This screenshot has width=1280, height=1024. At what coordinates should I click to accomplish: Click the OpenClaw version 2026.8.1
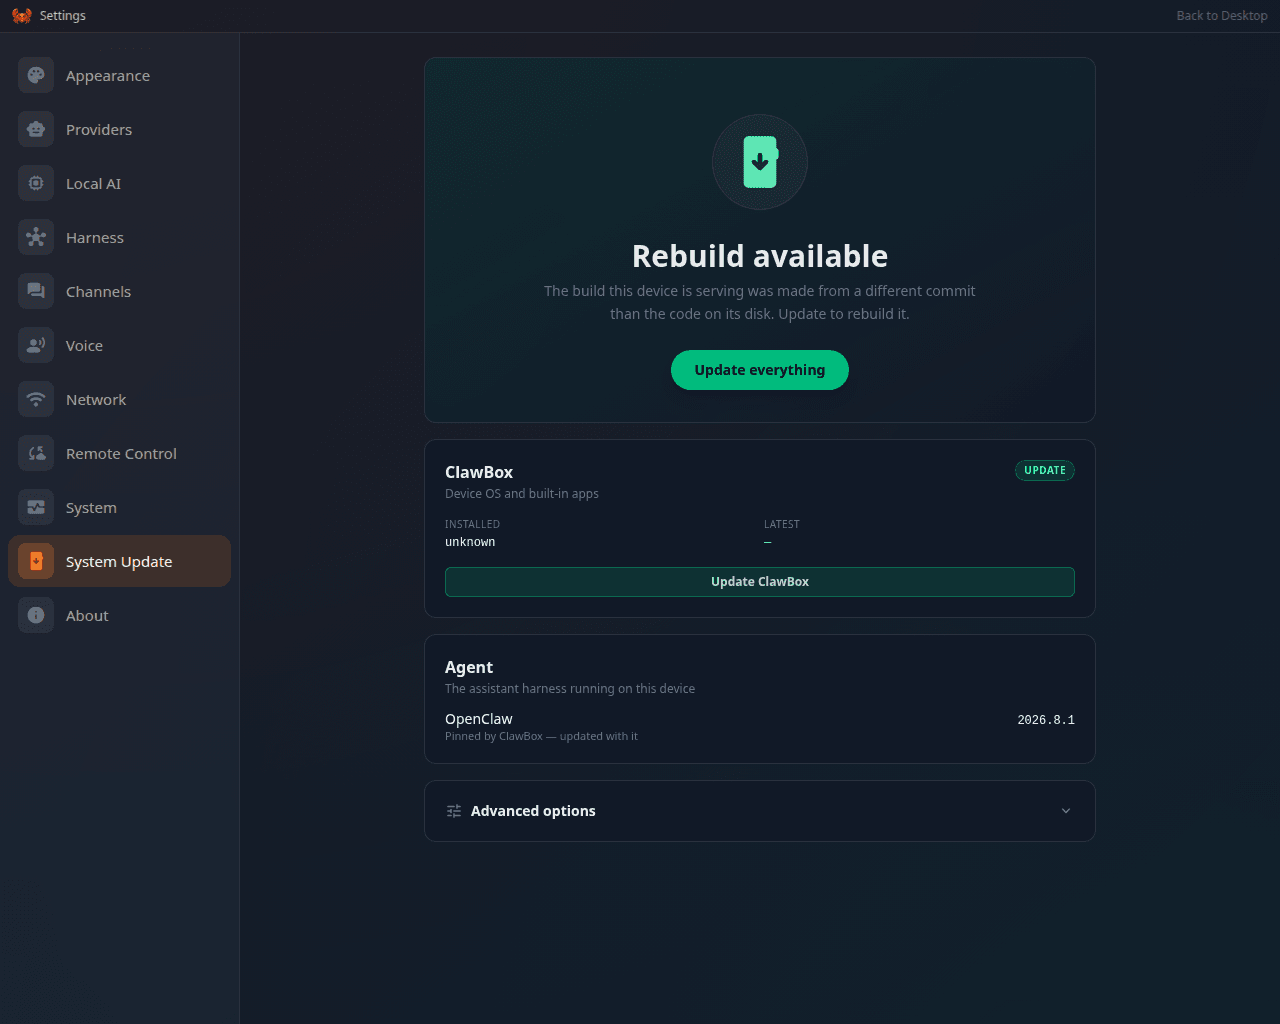tap(1046, 720)
